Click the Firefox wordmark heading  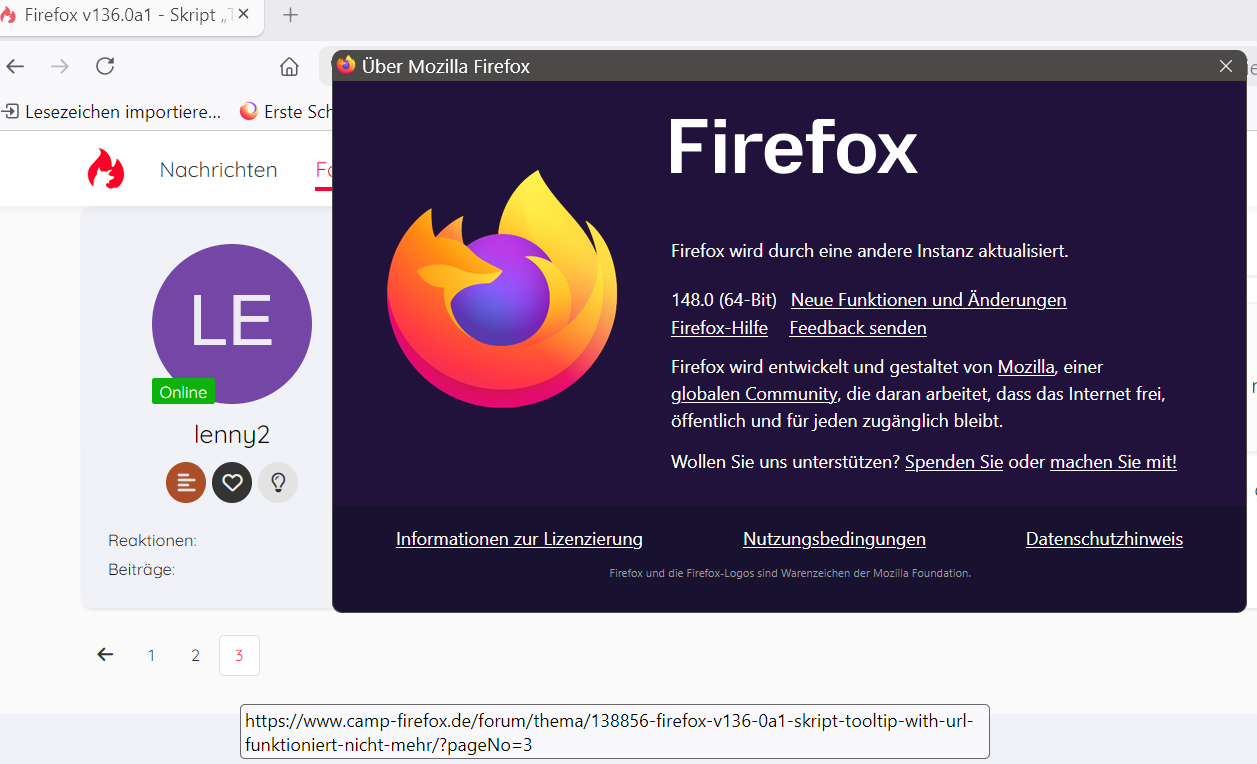[792, 147]
